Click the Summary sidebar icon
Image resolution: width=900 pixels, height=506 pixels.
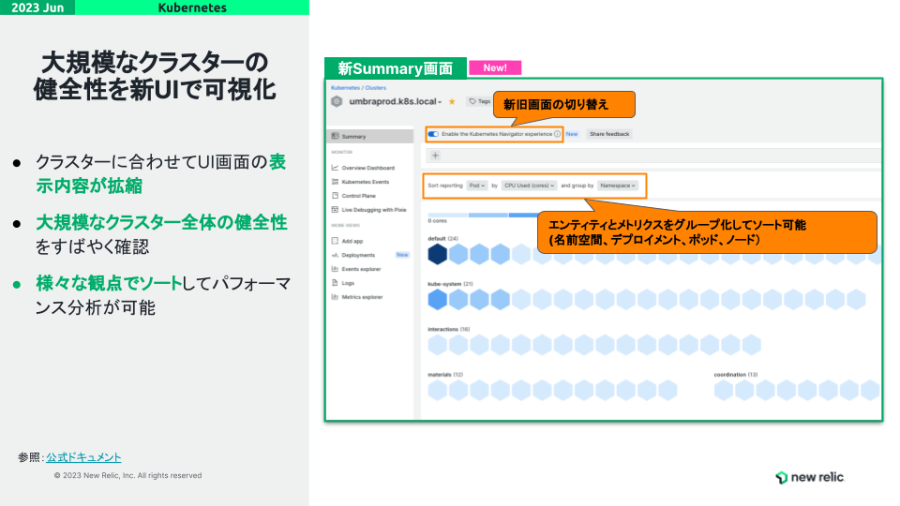click(335, 136)
